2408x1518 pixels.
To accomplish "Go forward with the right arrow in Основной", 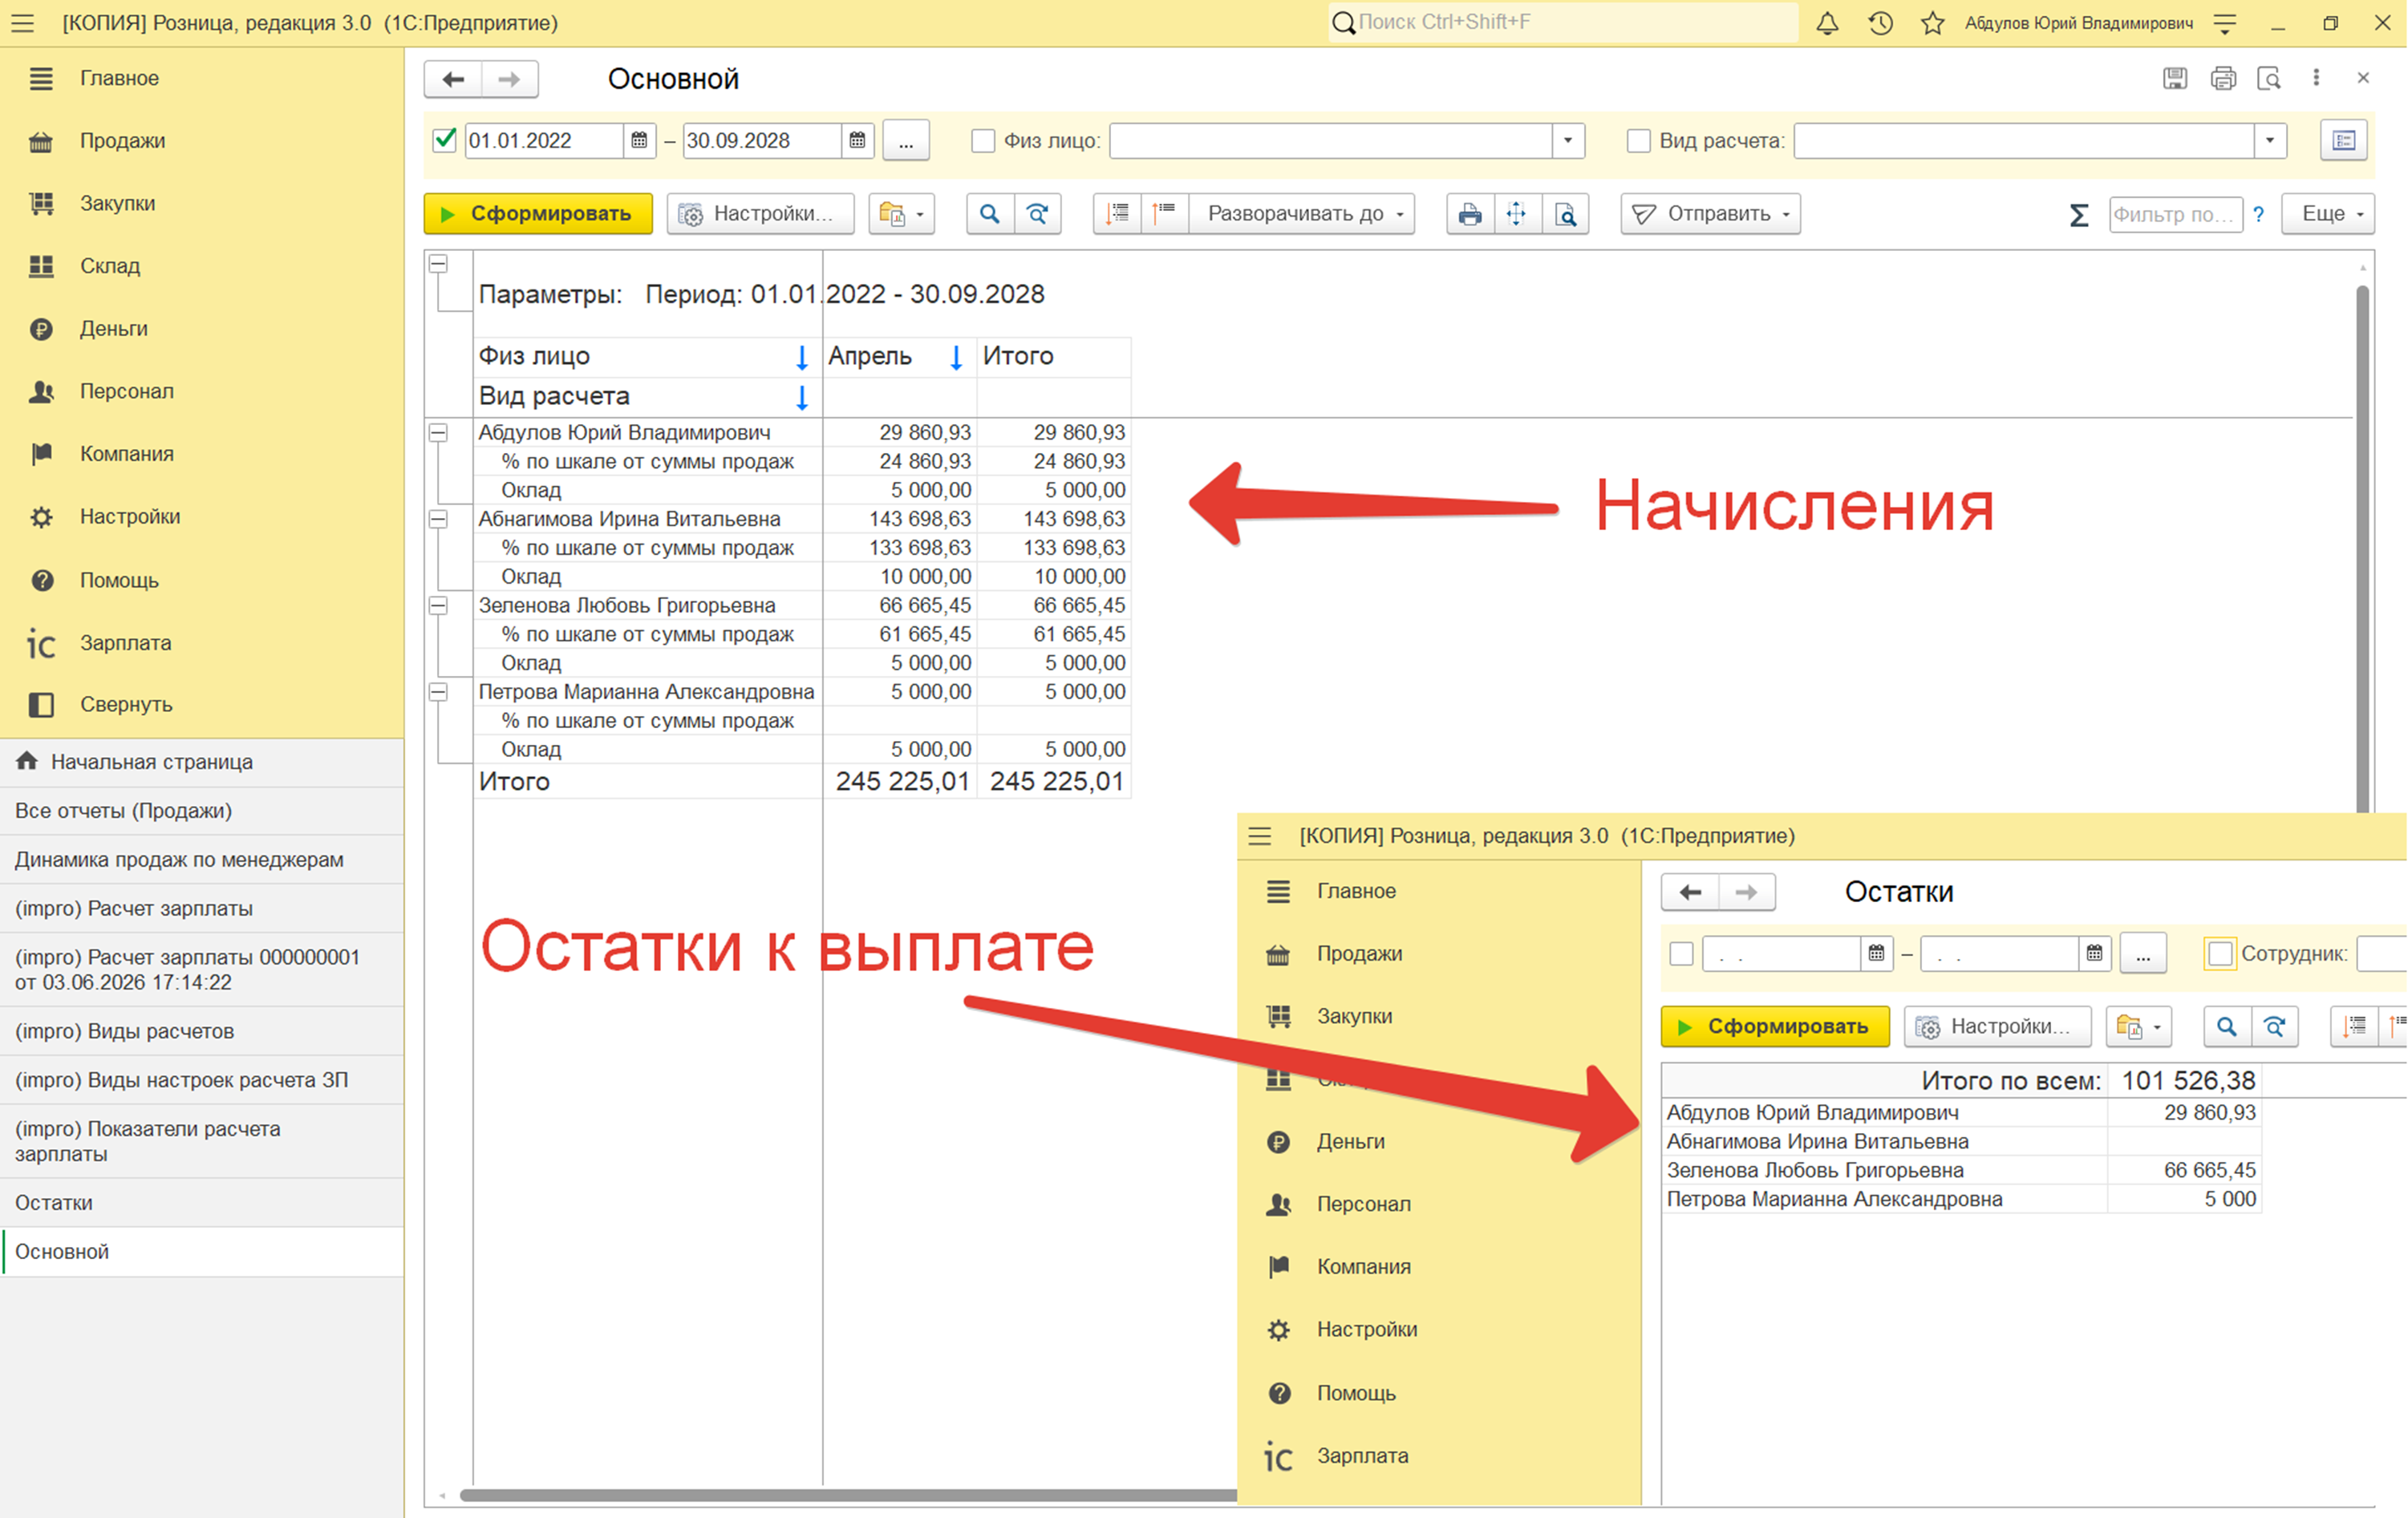I will click(x=509, y=79).
